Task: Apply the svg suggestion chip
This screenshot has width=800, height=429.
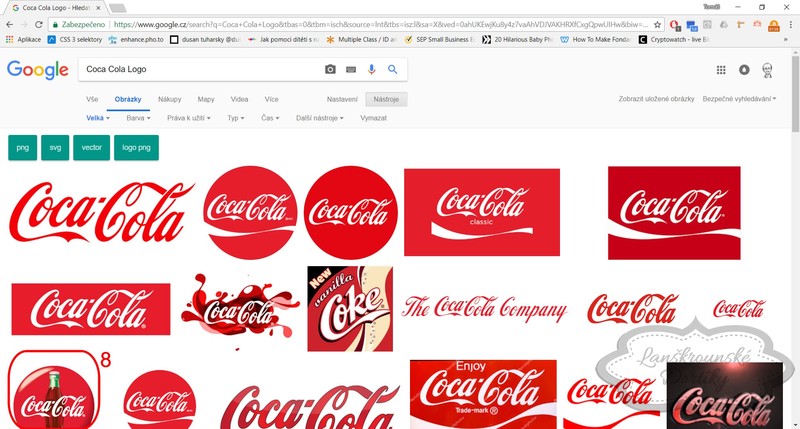Action: tap(55, 148)
